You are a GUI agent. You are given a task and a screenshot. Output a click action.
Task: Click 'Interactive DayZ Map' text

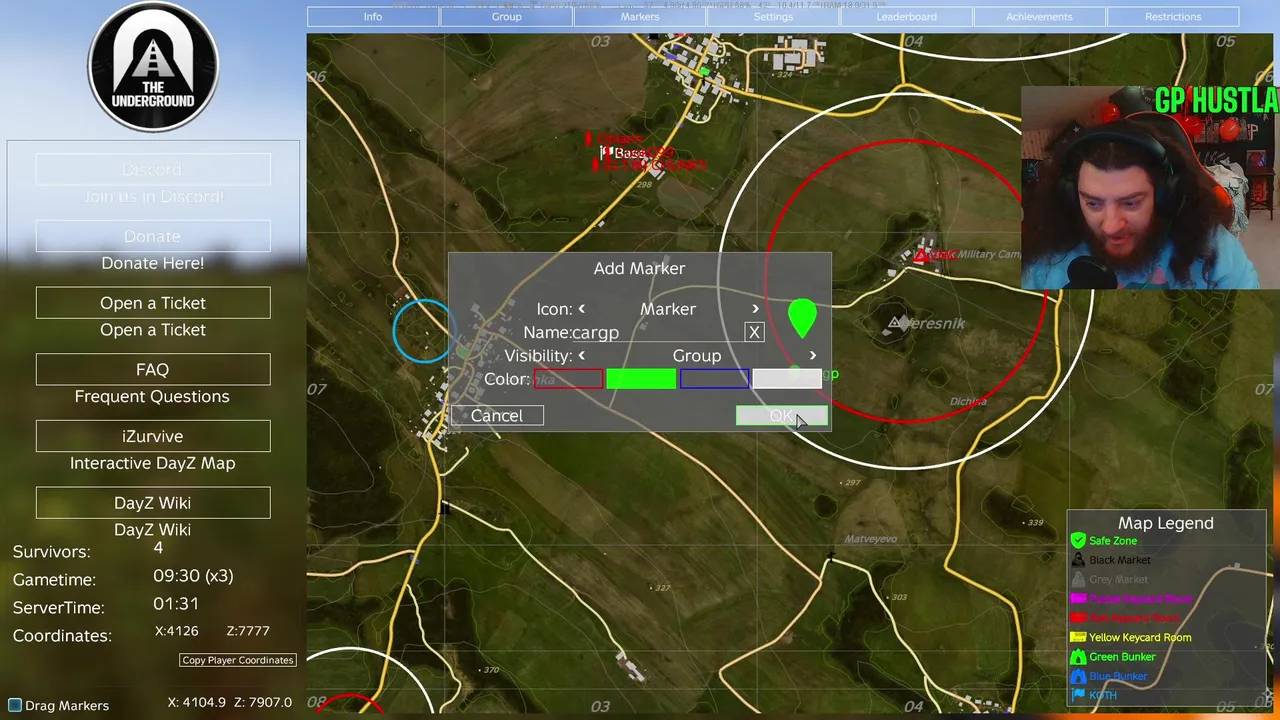coord(153,463)
